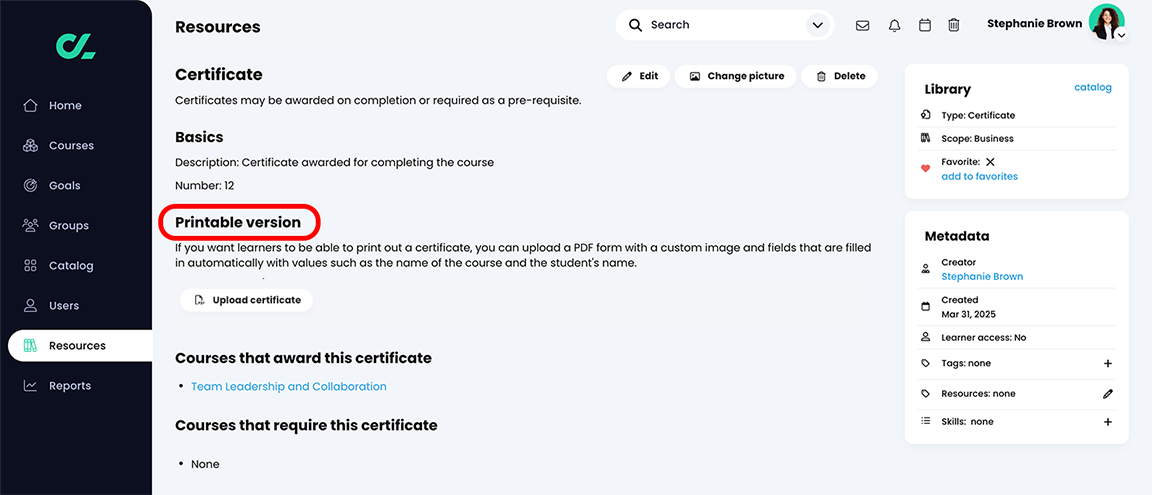Viewport: 1152px width, 495px height.
Task: Click the Edit button
Action: click(x=638, y=76)
